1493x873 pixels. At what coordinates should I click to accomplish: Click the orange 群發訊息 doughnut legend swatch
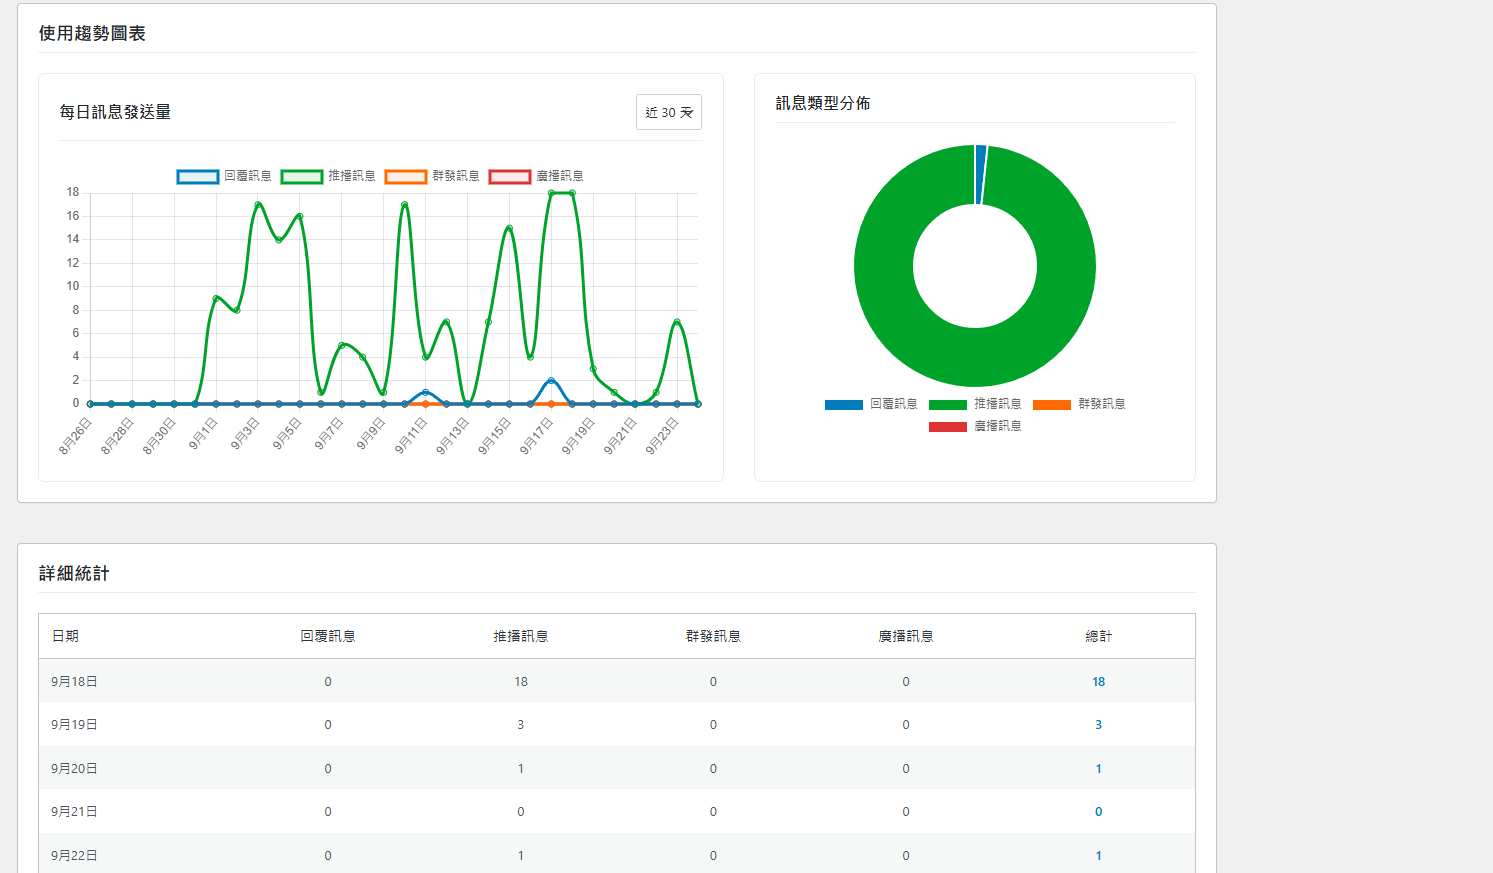point(1051,404)
